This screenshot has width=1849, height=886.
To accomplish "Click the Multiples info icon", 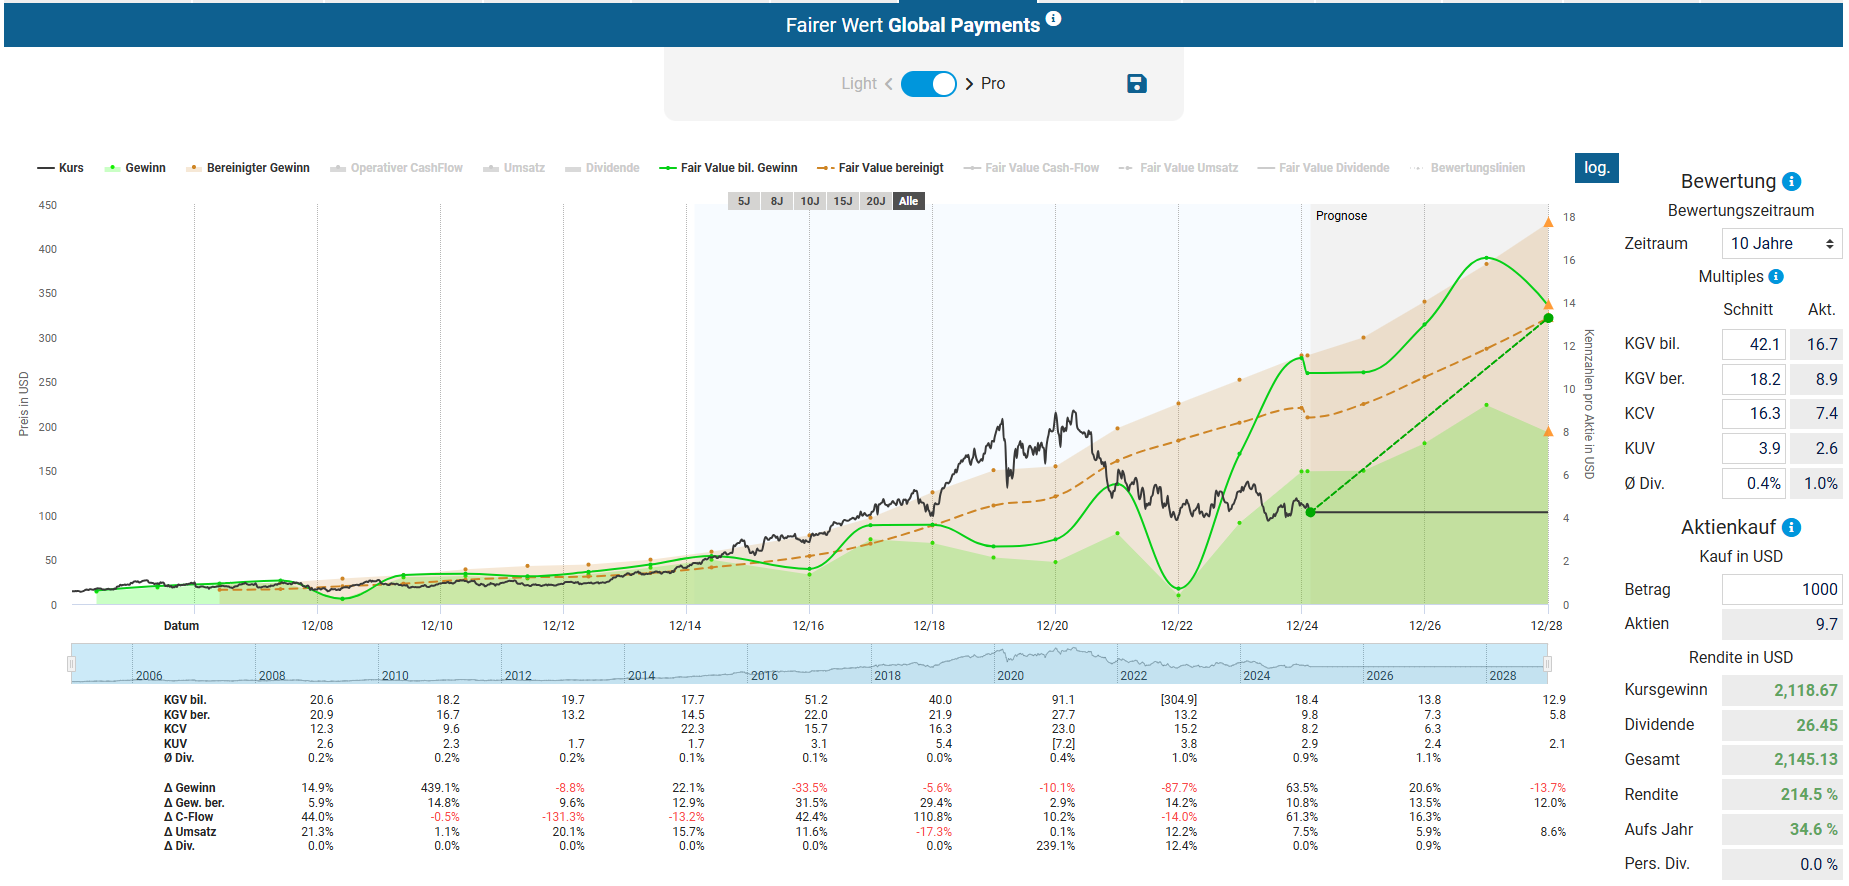I will [1776, 277].
